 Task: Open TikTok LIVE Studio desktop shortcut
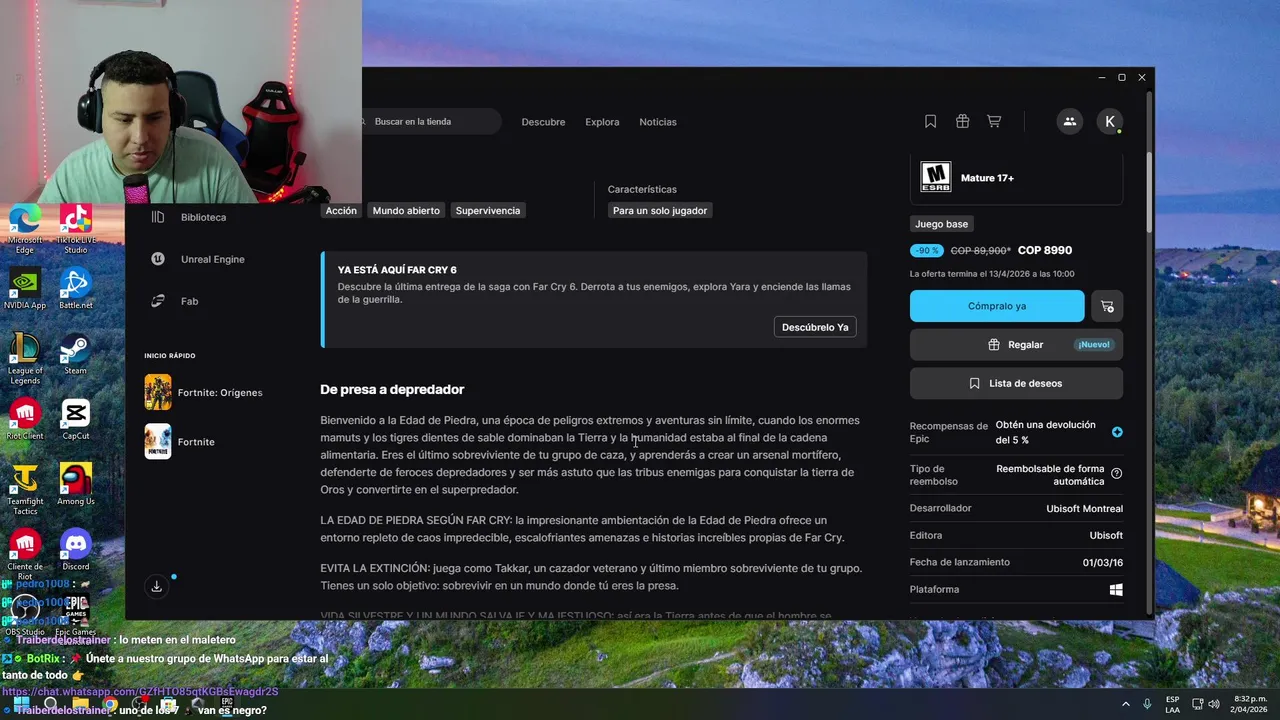tap(76, 228)
